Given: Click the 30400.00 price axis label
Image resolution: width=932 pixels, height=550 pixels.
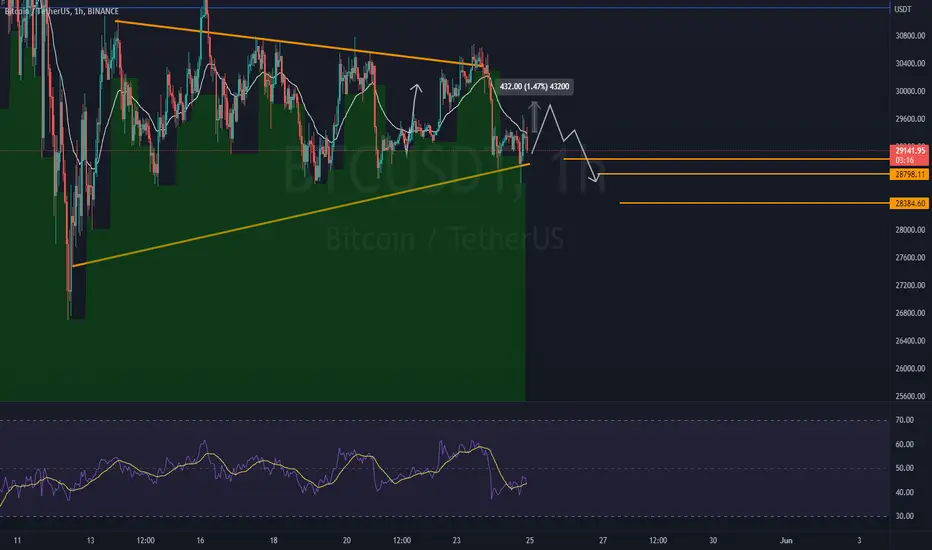Looking at the screenshot, I should [x=910, y=64].
